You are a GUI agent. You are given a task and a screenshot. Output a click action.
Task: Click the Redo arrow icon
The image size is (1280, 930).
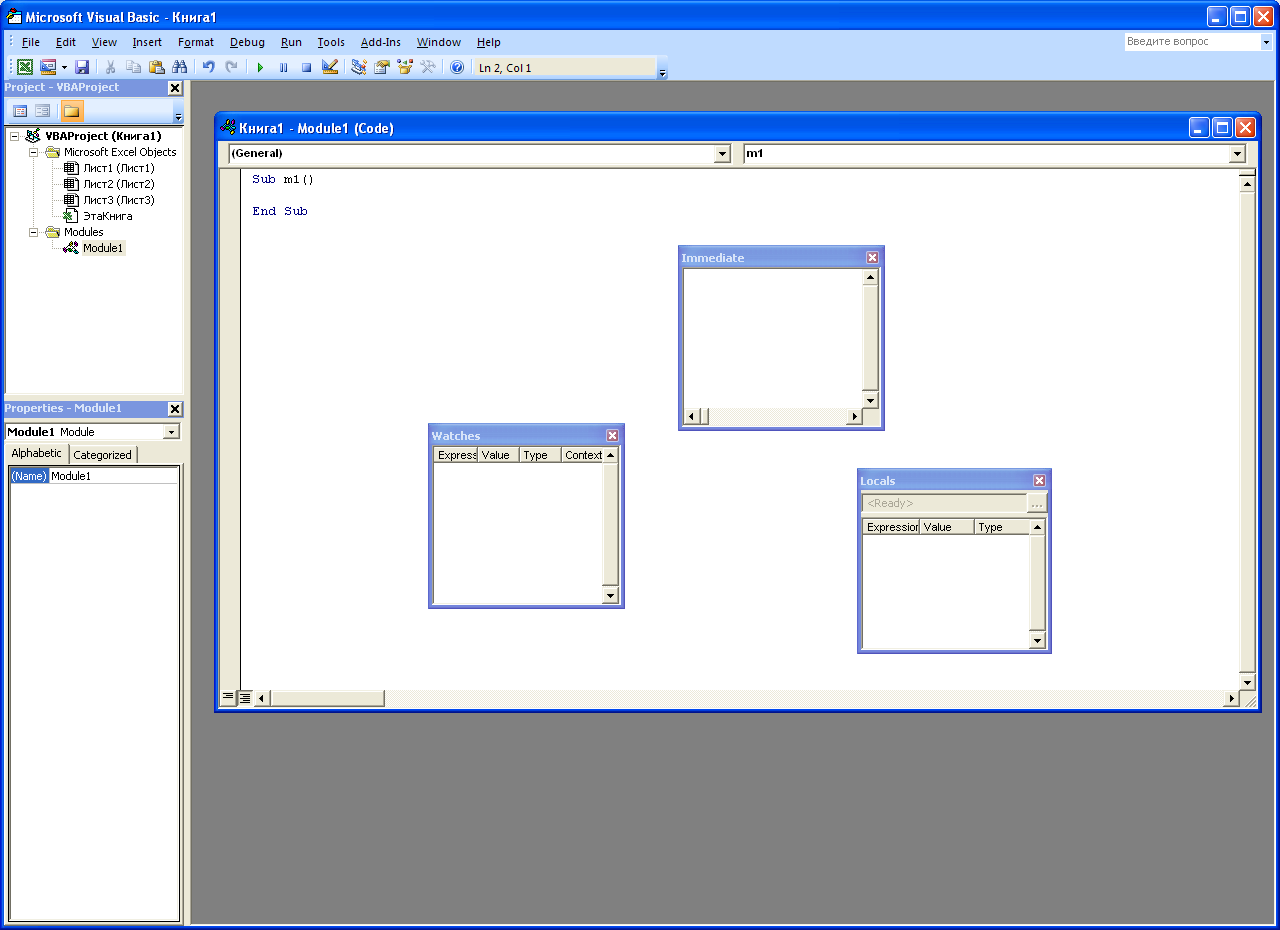click(x=232, y=67)
